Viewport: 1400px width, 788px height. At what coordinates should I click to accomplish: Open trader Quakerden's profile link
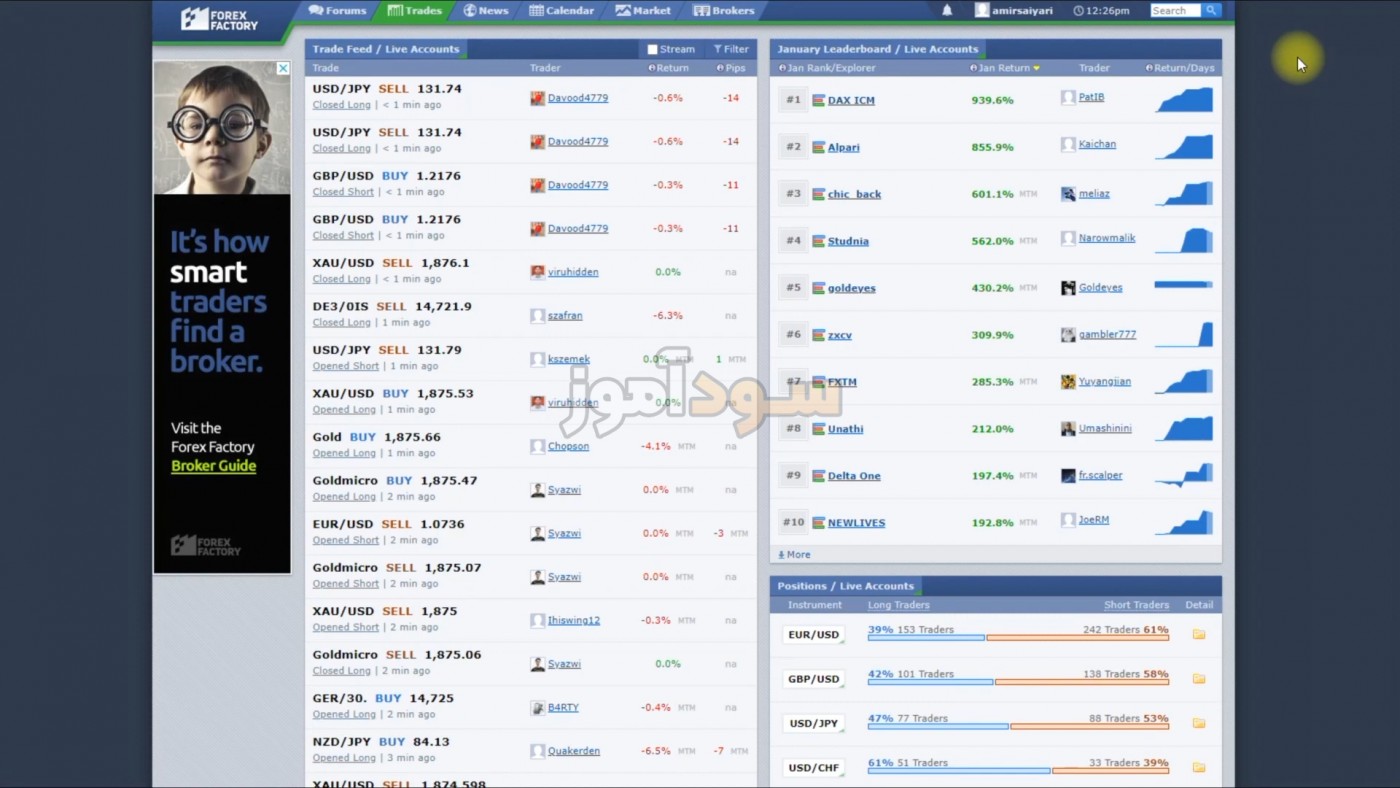574,751
